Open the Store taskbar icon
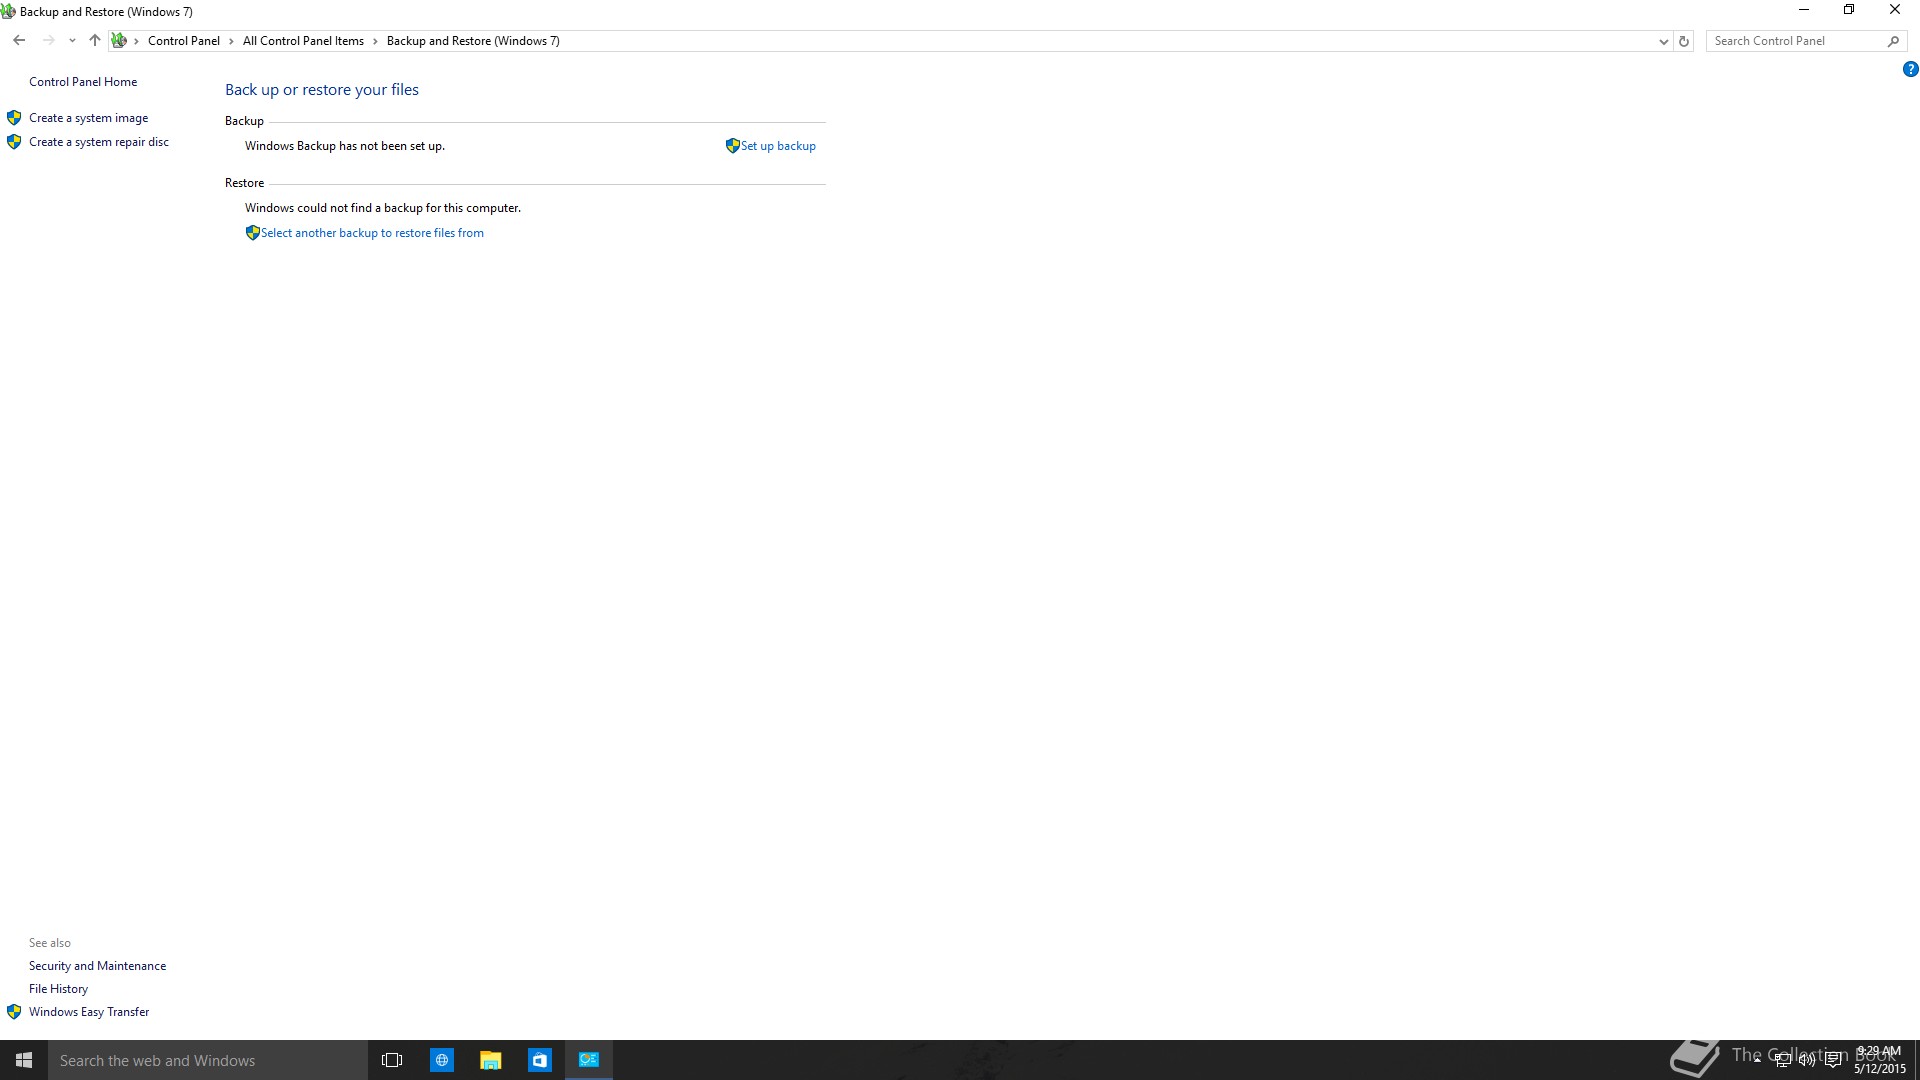1920x1080 pixels. tap(539, 1060)
